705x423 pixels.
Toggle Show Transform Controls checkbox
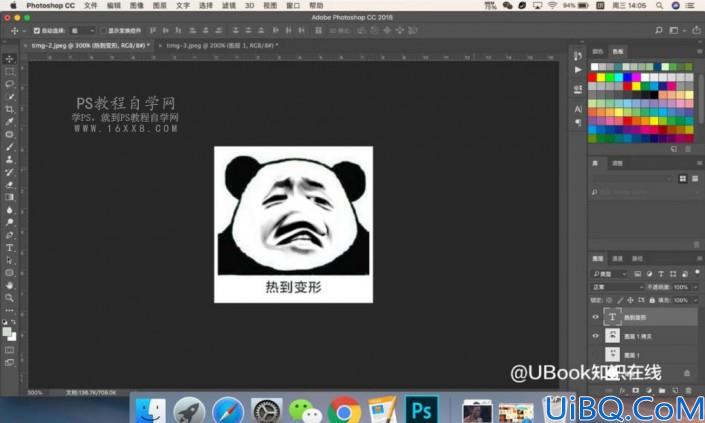103,31
